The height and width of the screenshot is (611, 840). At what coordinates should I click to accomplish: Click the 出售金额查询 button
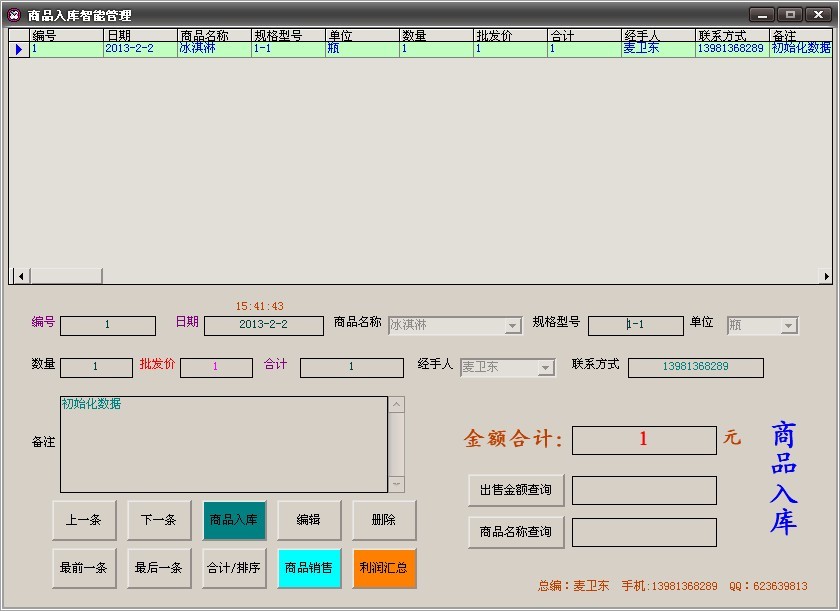point(516,490)
